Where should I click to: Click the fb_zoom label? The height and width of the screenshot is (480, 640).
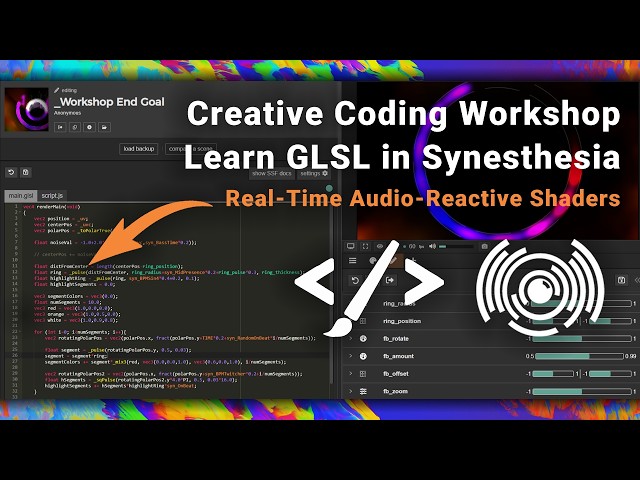pyautogui.click(x=395, y=391)
